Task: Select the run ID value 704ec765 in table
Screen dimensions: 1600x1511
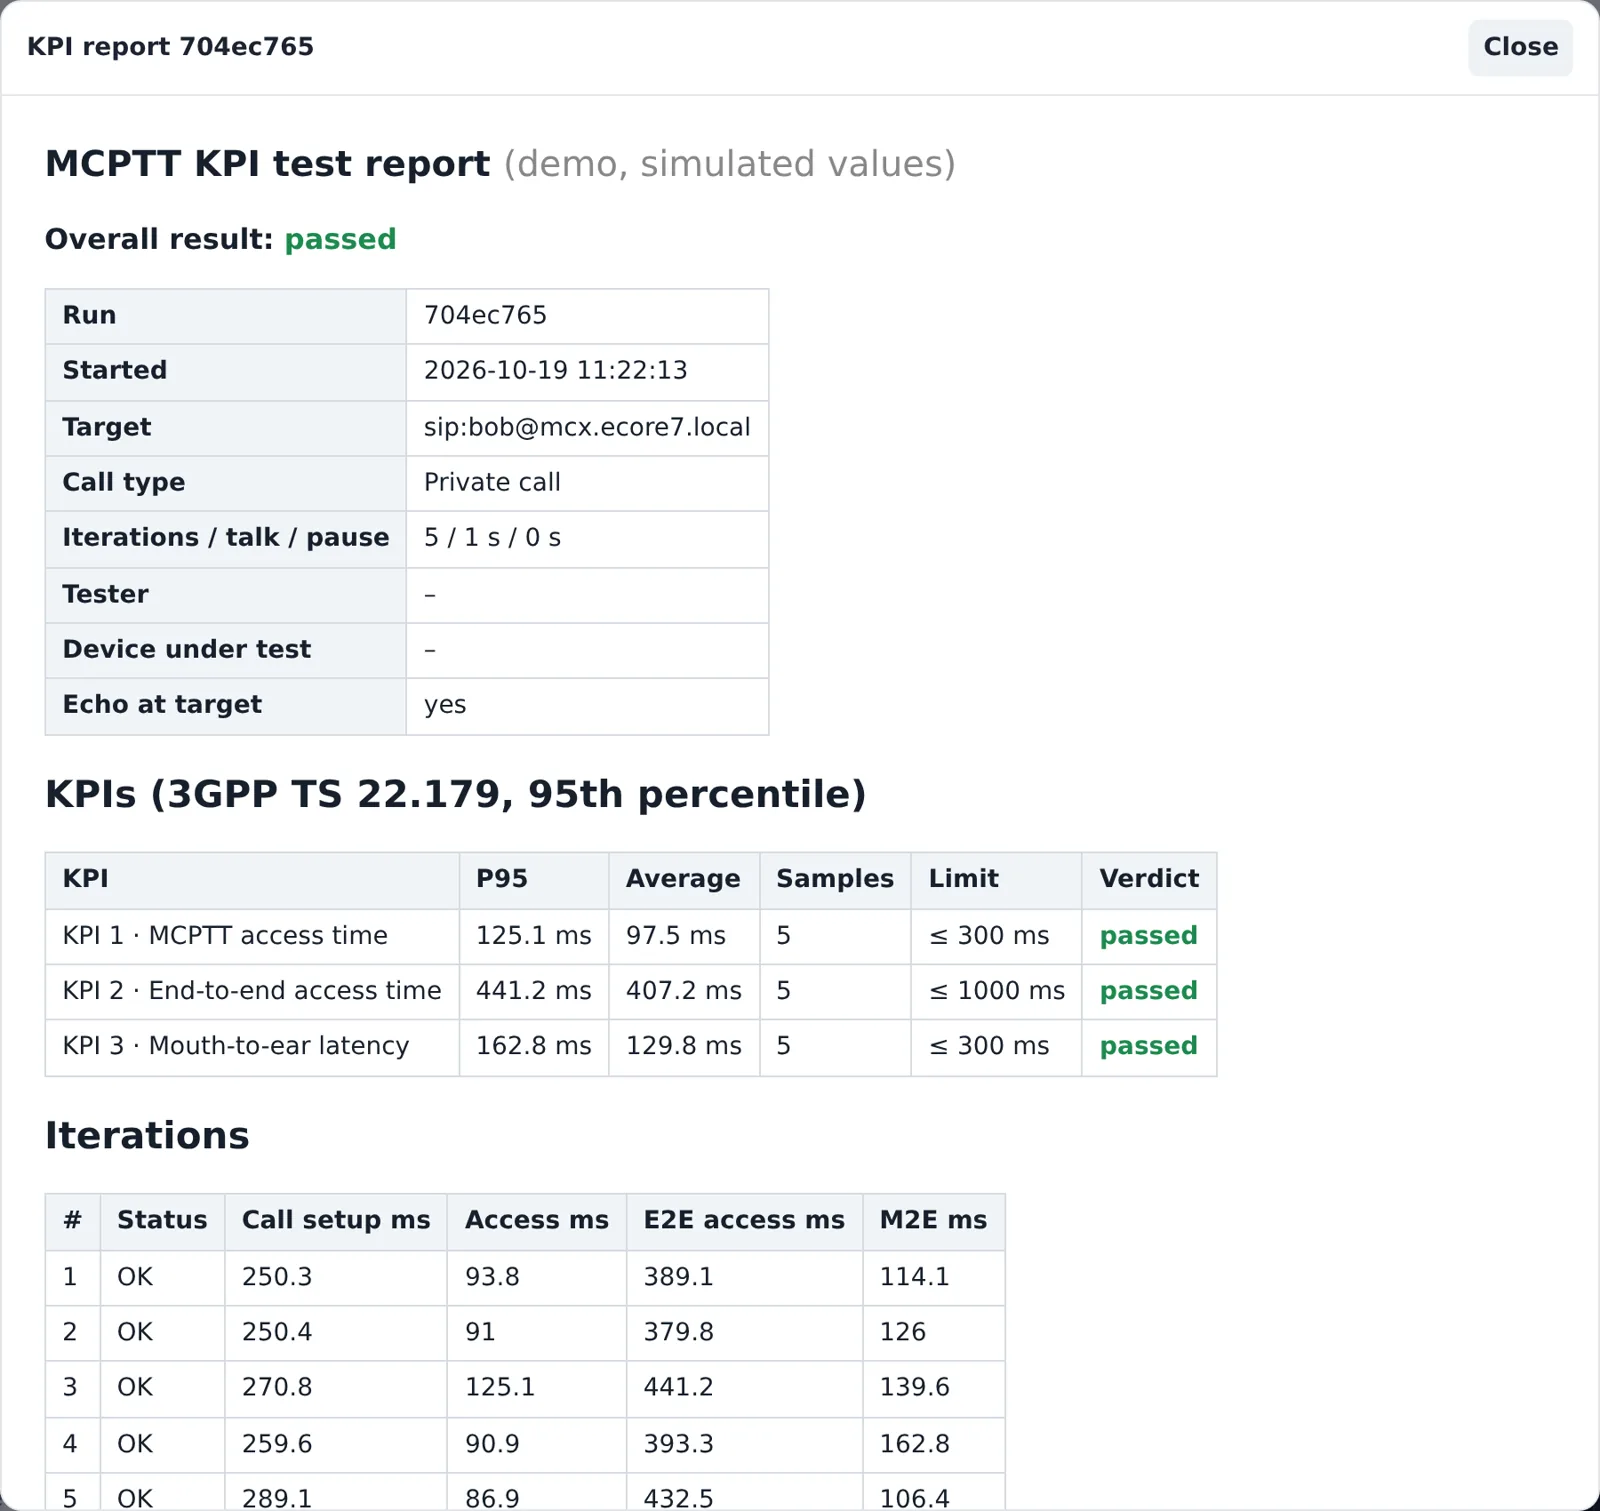Action: [485, 316]
